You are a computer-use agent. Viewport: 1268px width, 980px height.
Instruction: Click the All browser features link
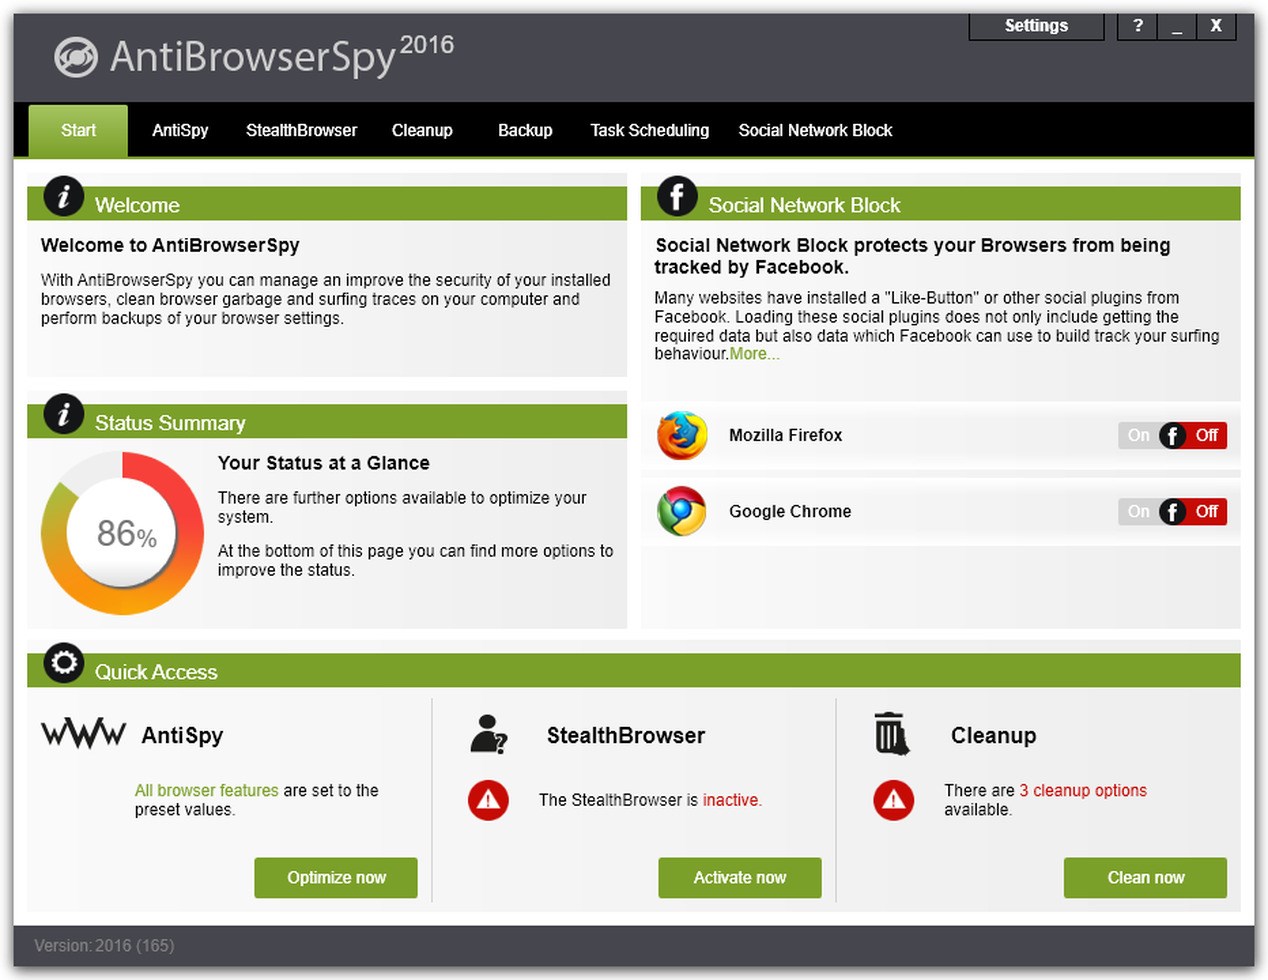(x=206, y=790)
